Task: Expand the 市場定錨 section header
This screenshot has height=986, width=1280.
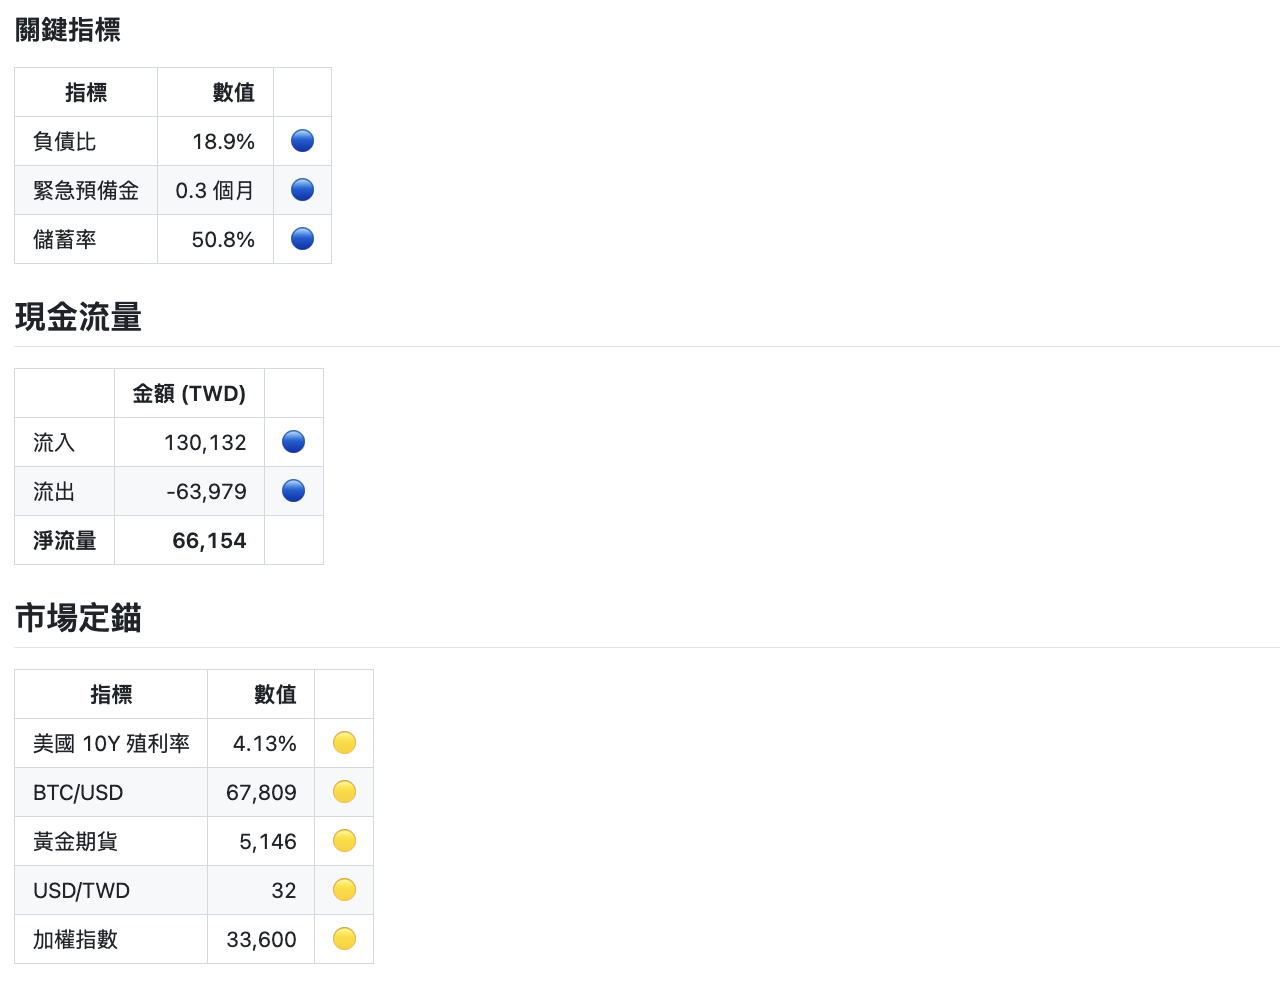Action: (77, 619)
